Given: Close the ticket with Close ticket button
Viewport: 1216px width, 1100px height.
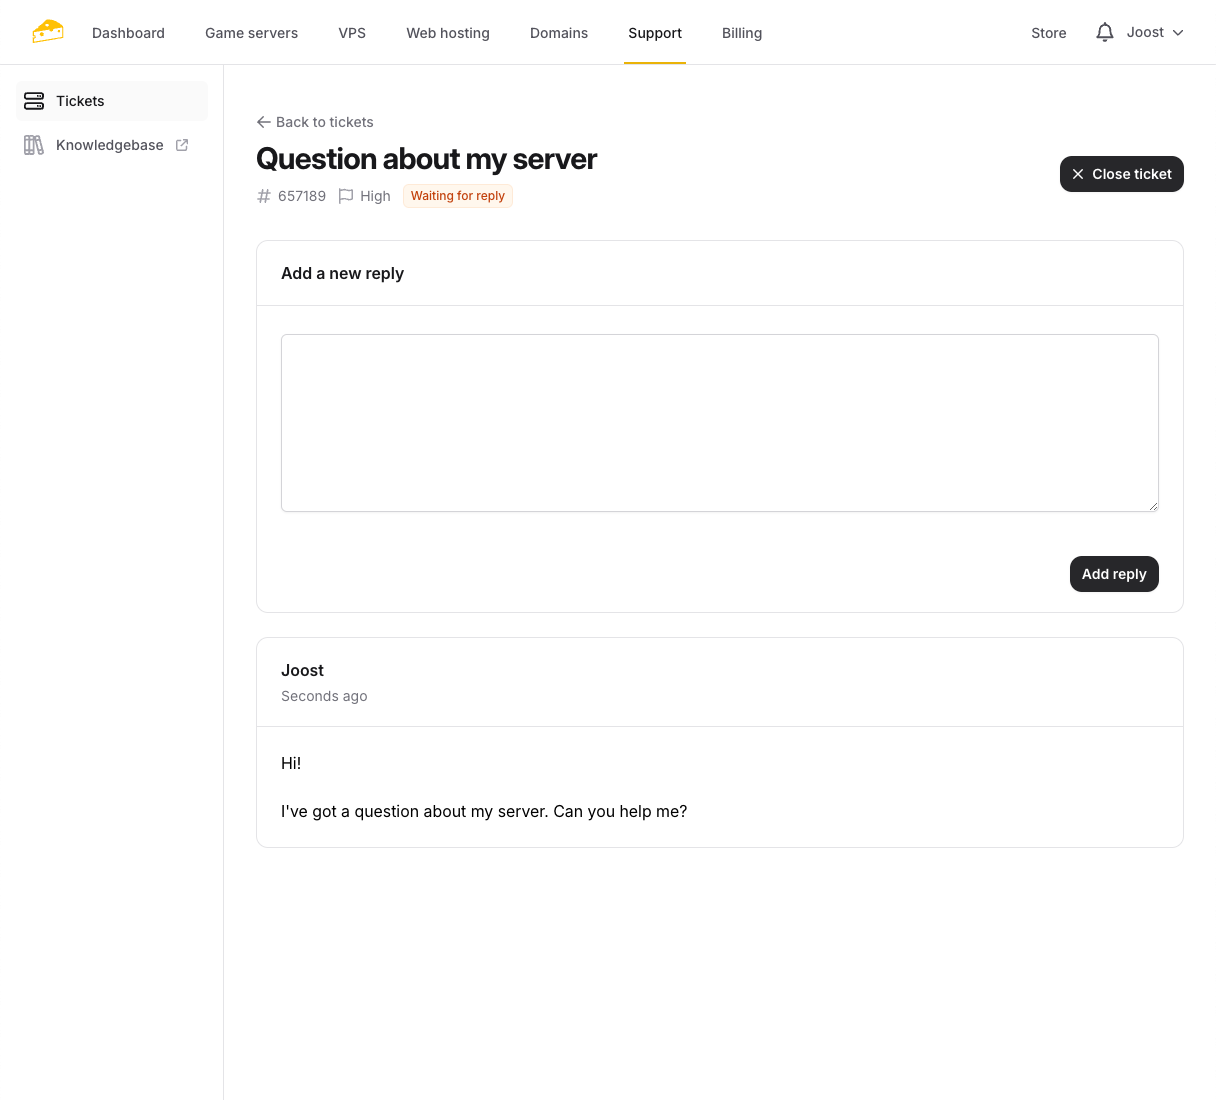Looking at the screenshot, I should point(1121,174).
